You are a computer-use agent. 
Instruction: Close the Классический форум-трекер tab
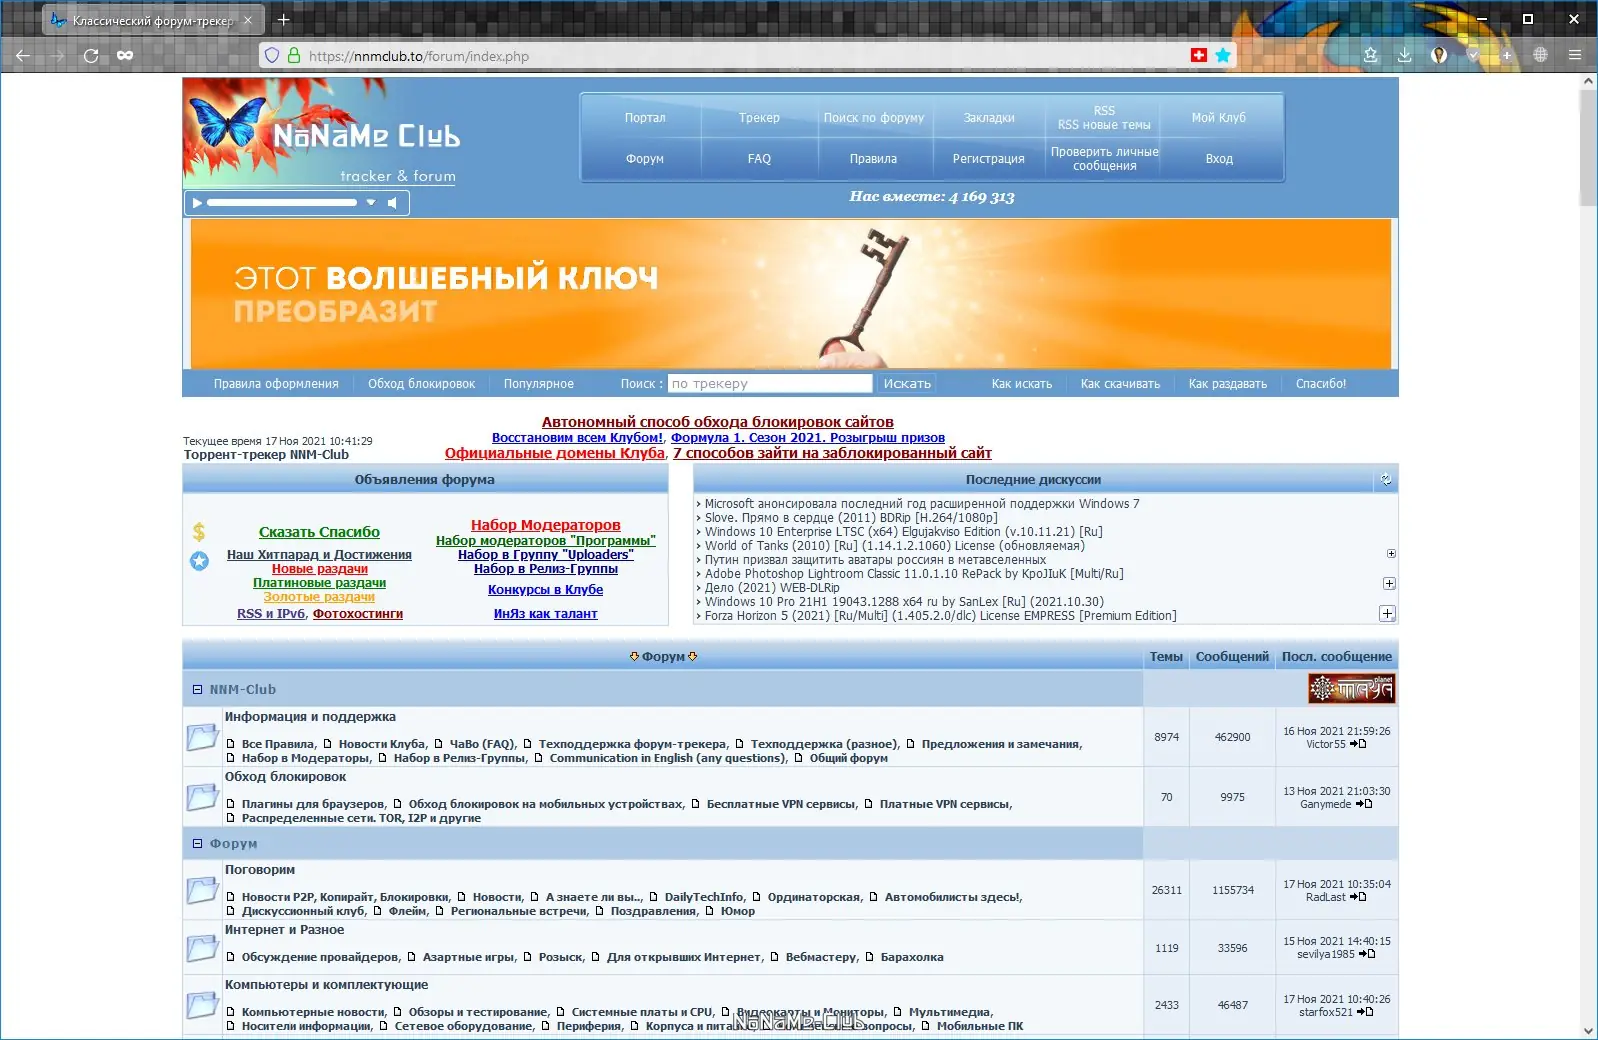pyautogui.click(x=248, y=20)
